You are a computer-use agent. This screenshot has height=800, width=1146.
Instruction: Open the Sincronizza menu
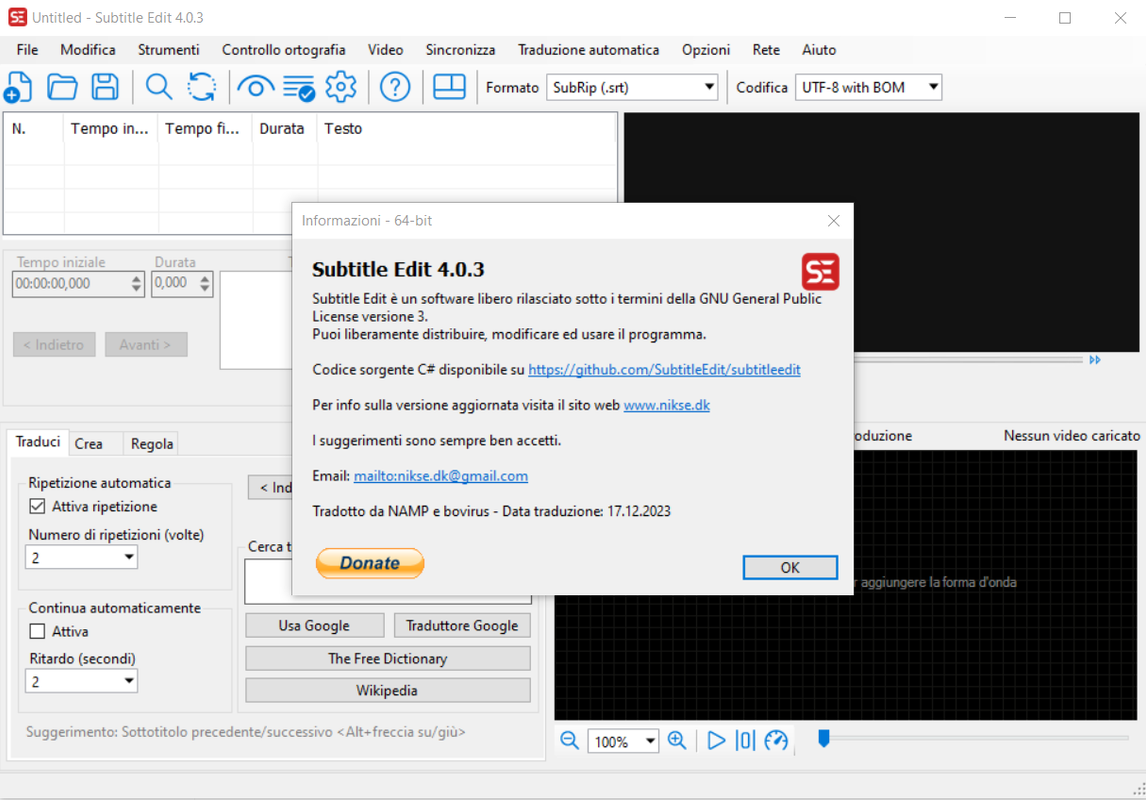pyautogui.click(x=460, y=50)
